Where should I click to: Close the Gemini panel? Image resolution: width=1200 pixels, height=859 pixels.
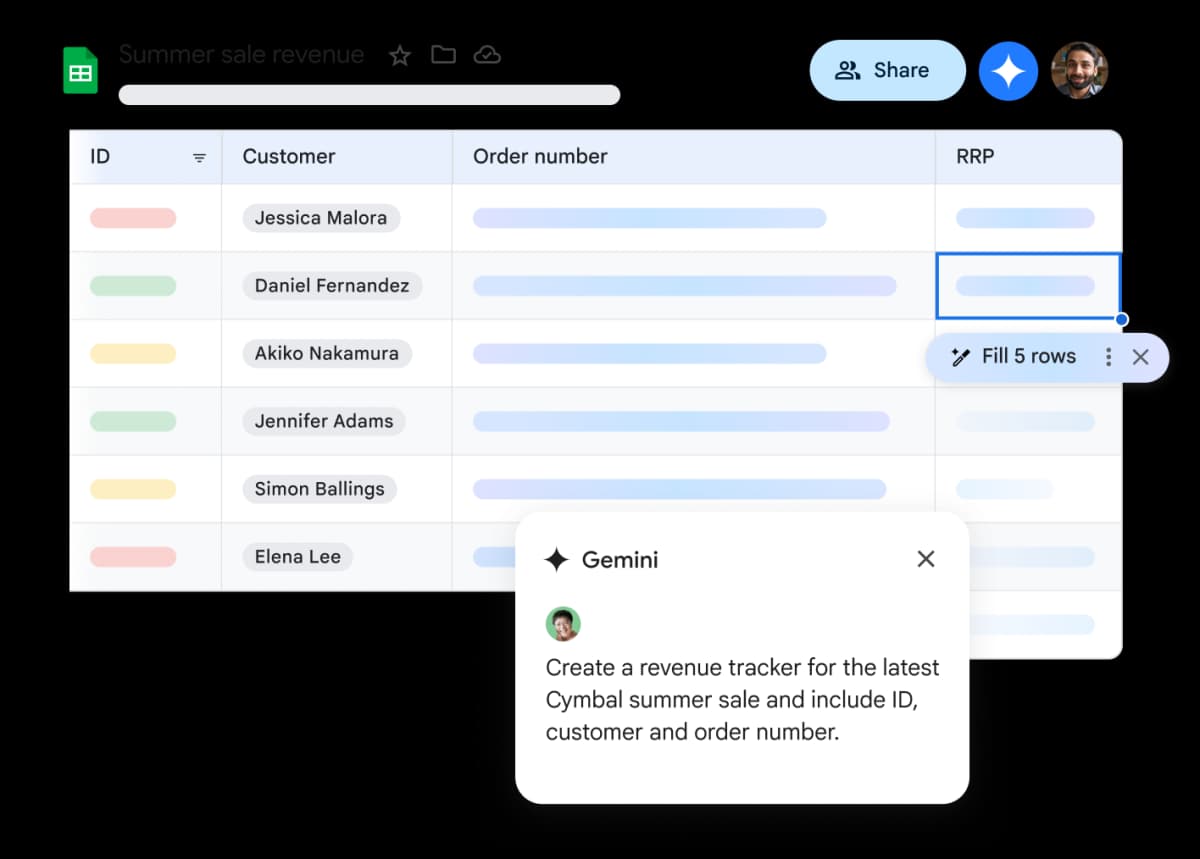tap(925, 559)
